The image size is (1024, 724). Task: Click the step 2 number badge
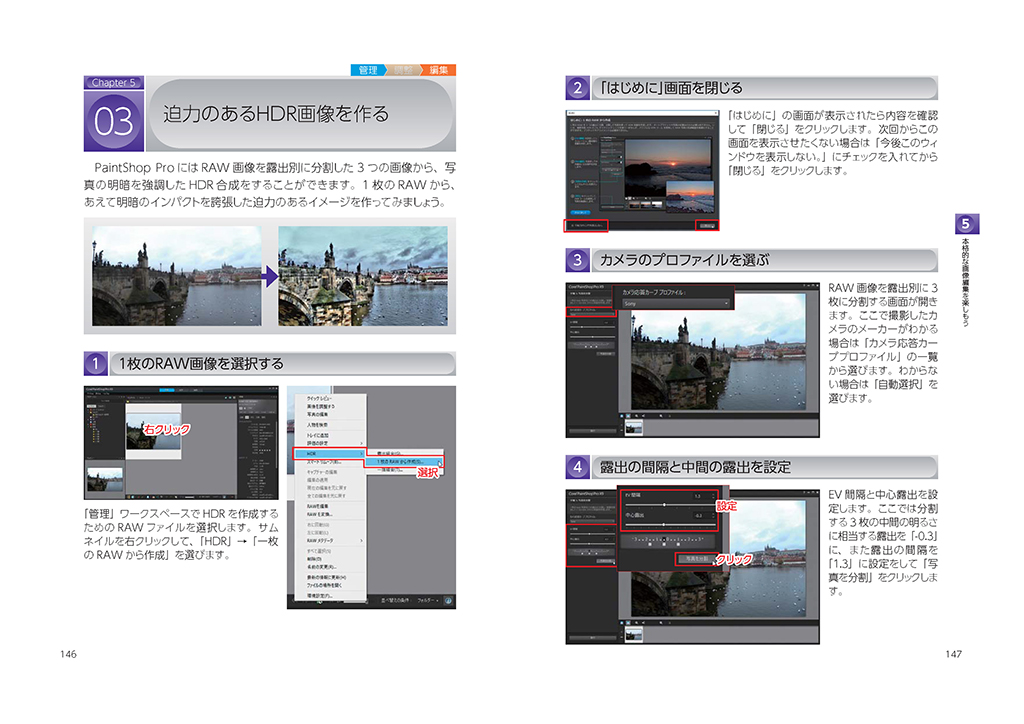pos(578,88)
